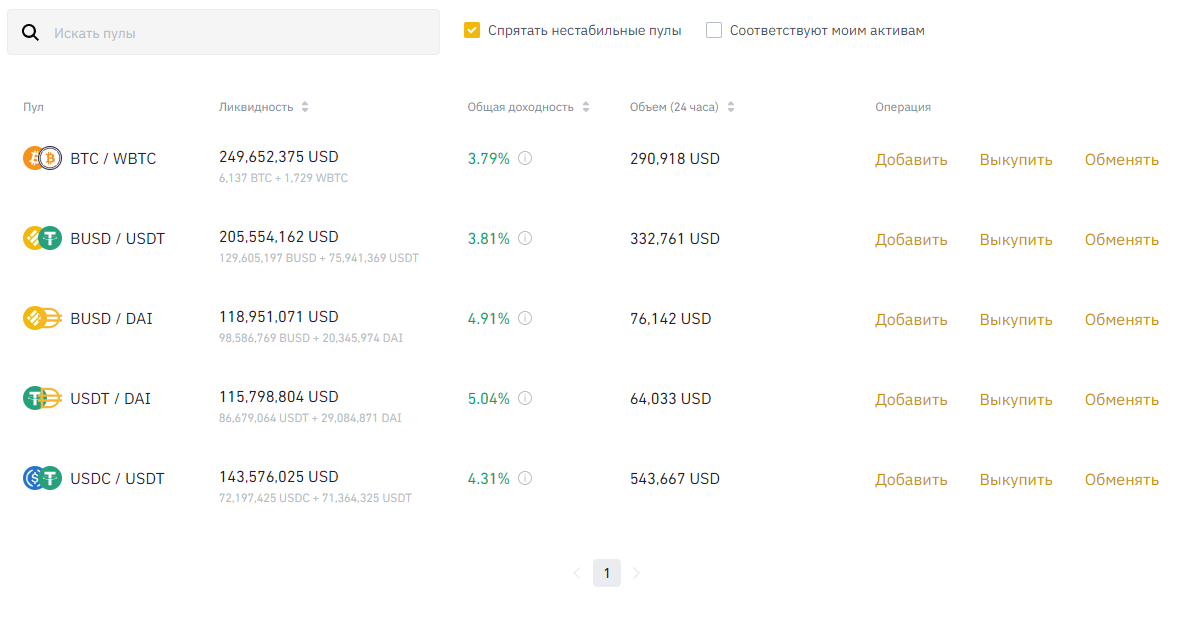The height and width of the screenshot is (625, 1200).
Task: Click the search magnifier icon
Action: 30,33
